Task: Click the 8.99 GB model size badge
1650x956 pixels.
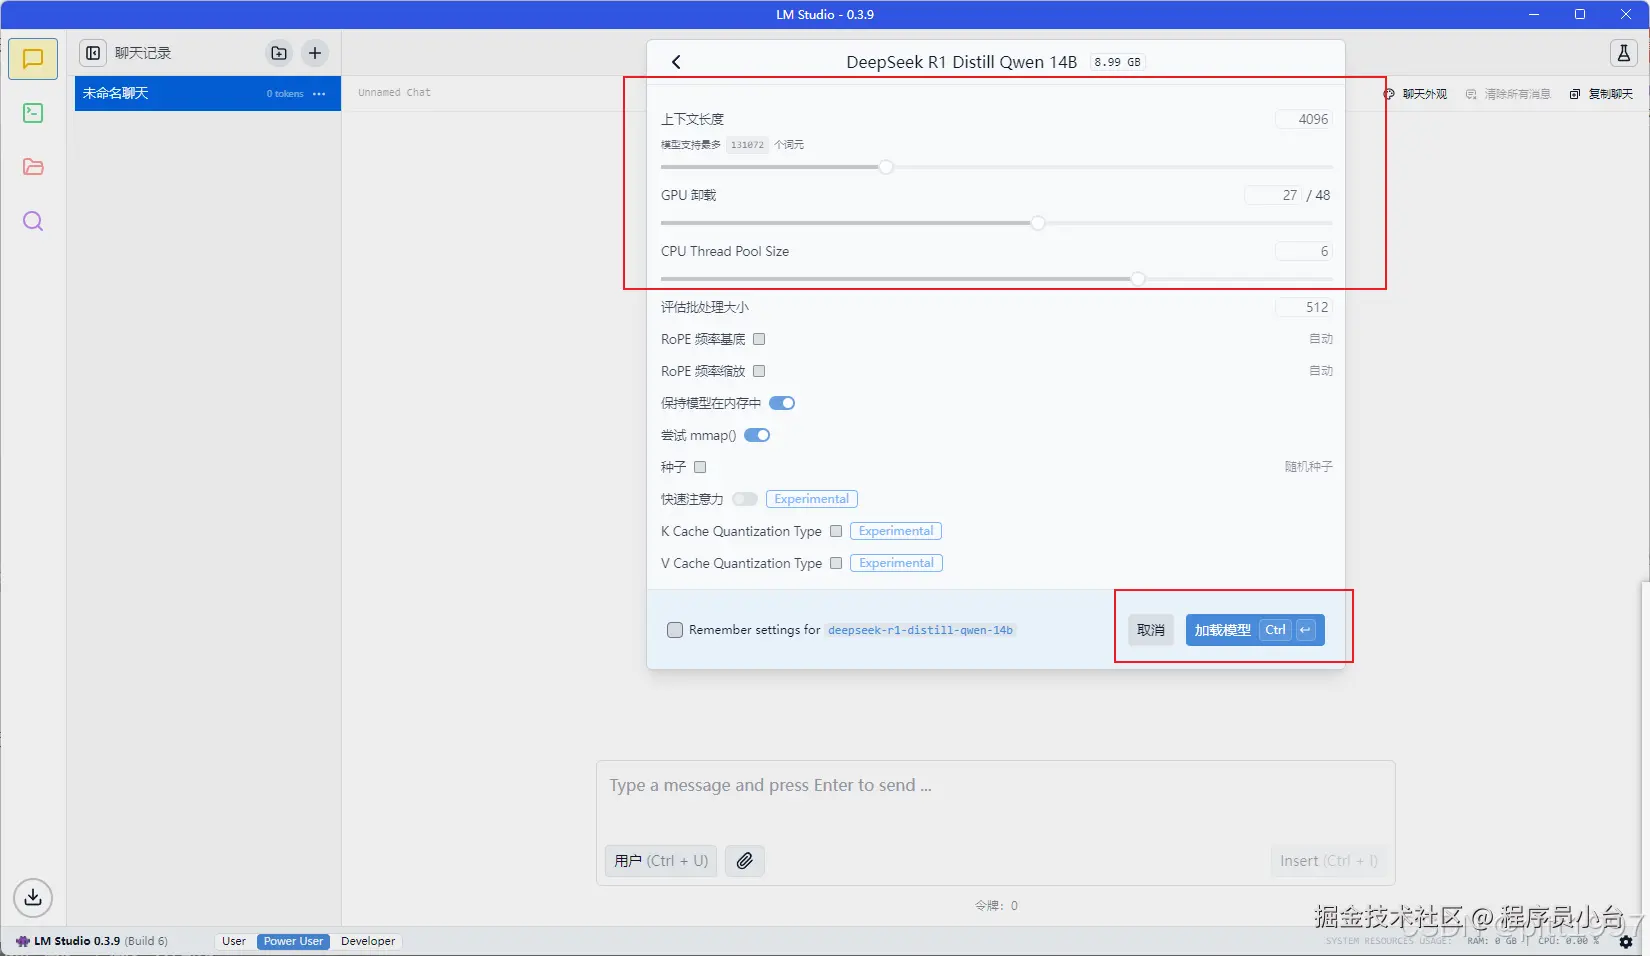Action: tap(1117, 62)
